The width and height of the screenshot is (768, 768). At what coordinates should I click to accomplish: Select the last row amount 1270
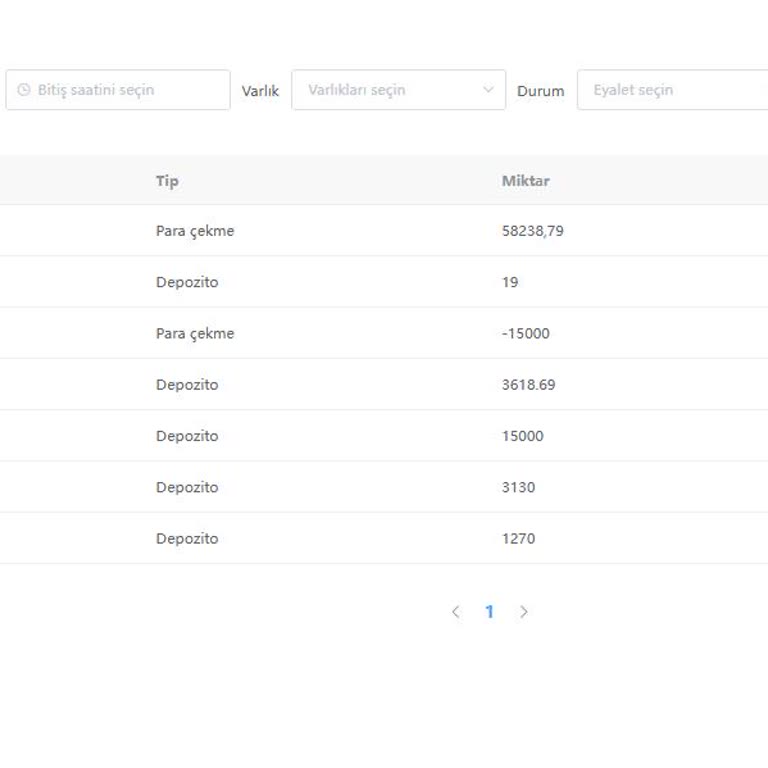point(518,539)
